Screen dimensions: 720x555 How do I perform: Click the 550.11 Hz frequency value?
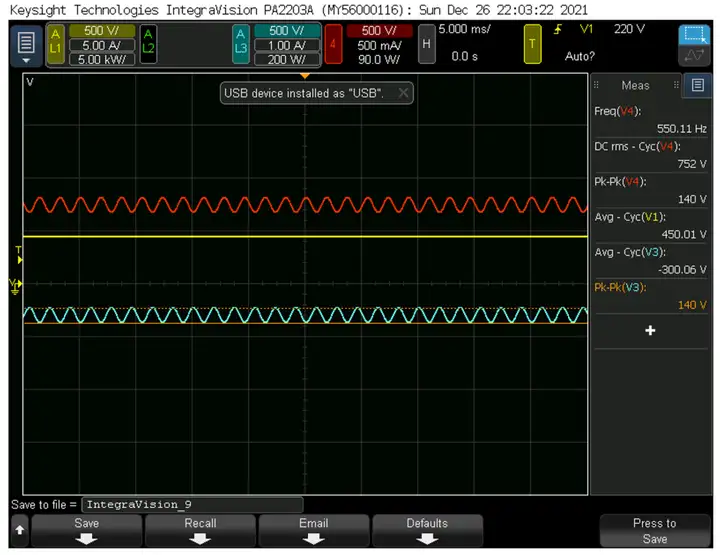[681, 129]
